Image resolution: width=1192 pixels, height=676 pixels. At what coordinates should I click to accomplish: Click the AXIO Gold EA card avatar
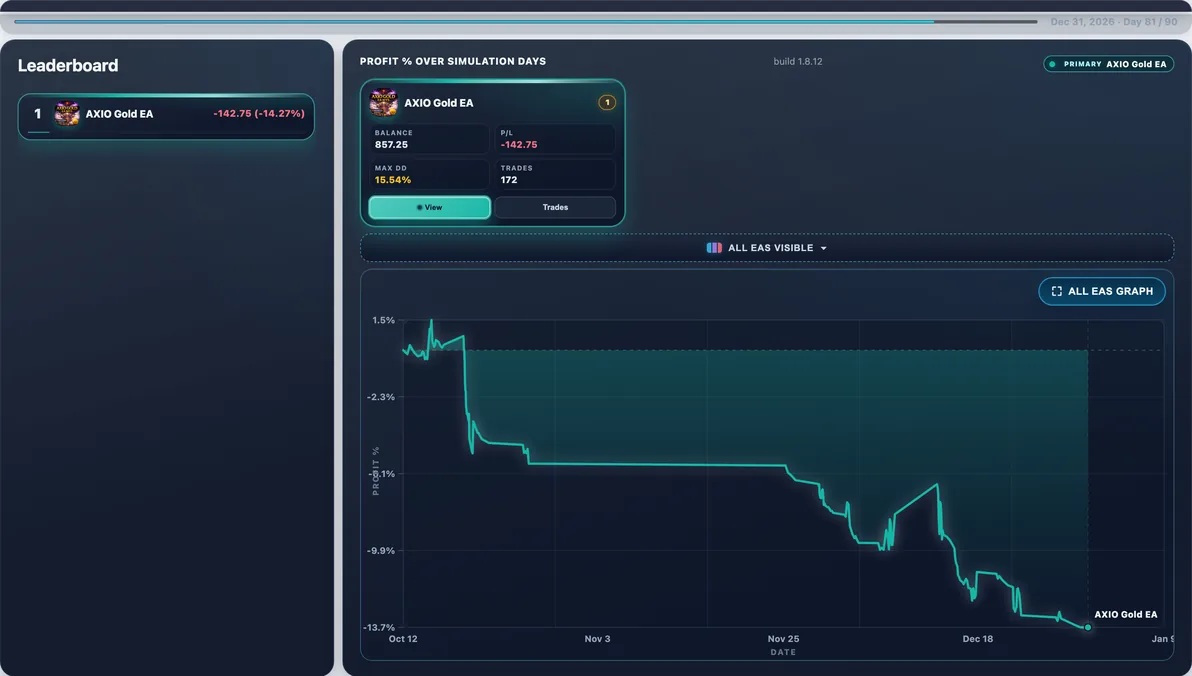coord(383,103)
